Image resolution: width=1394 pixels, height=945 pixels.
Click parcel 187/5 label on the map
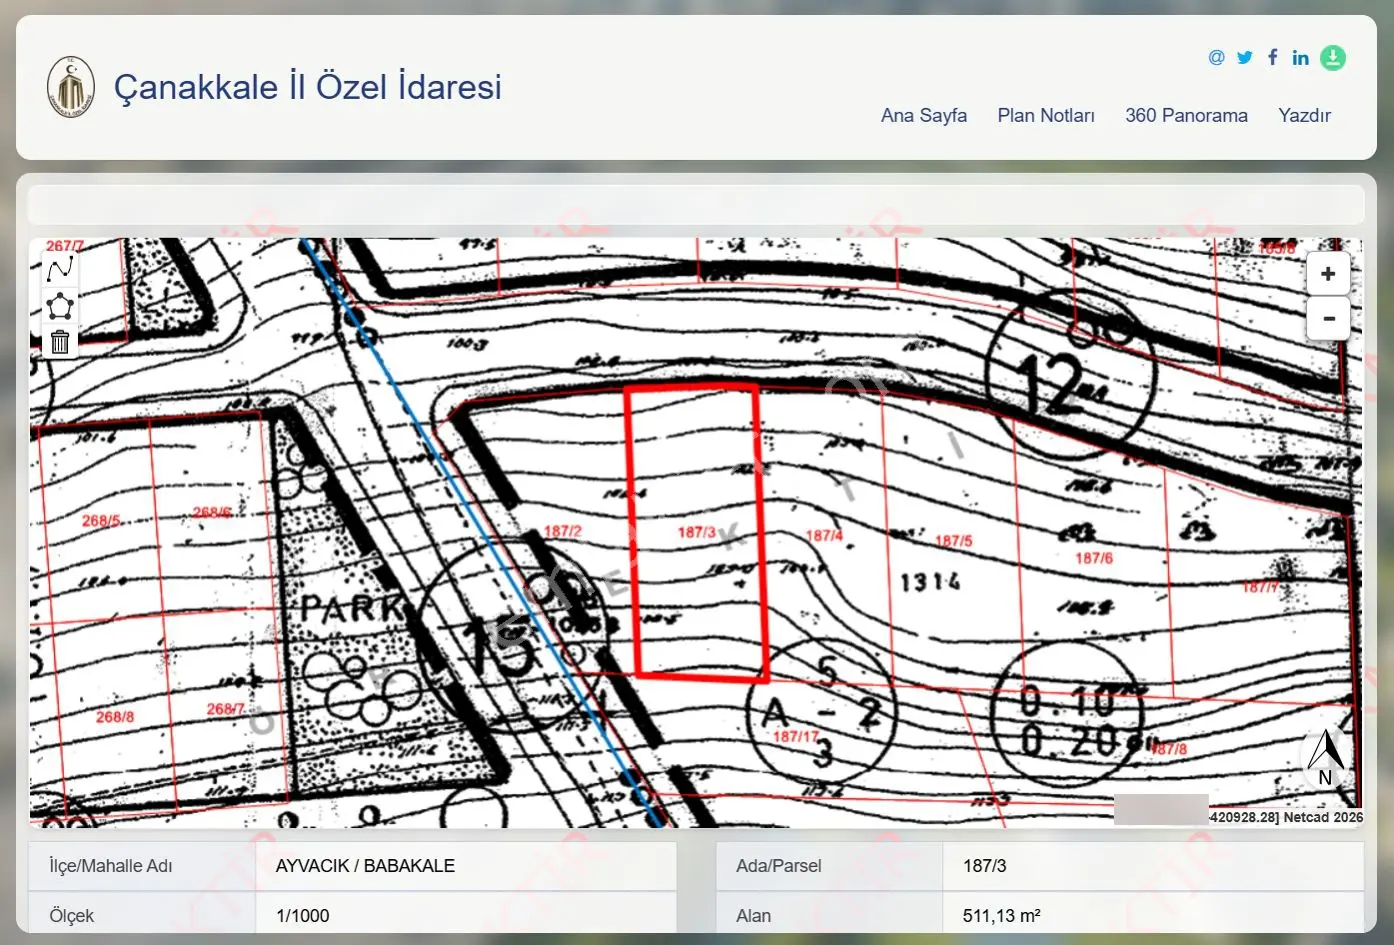tap(953, 541)
